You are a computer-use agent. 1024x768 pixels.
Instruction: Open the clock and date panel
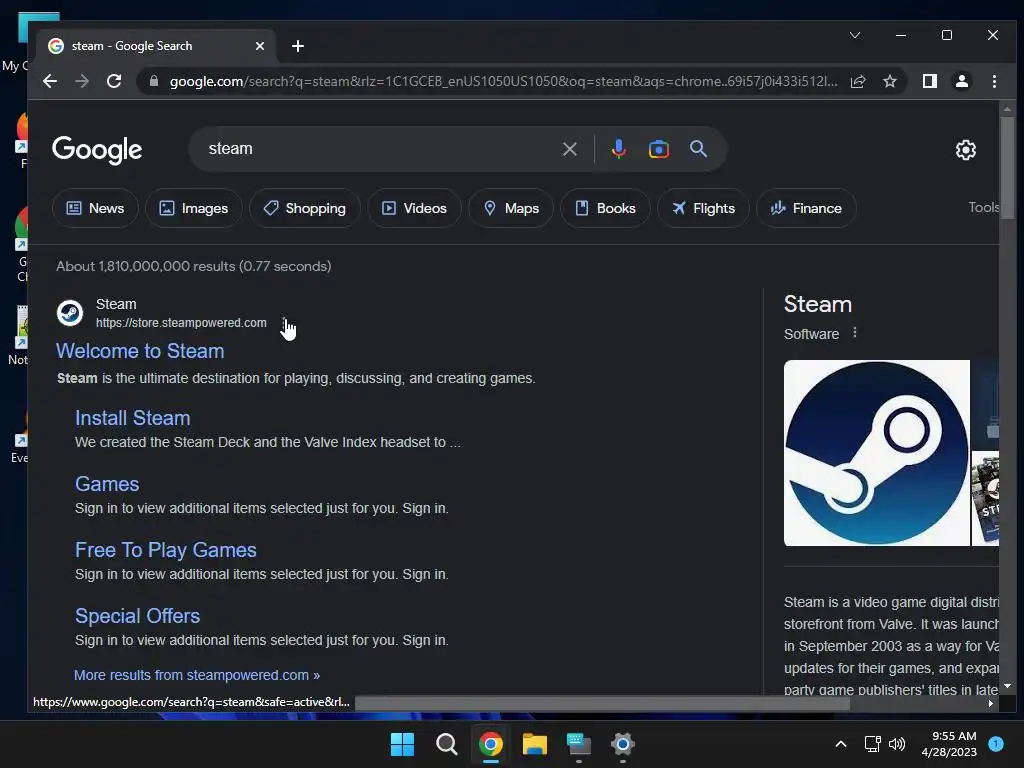click(949, 744)
